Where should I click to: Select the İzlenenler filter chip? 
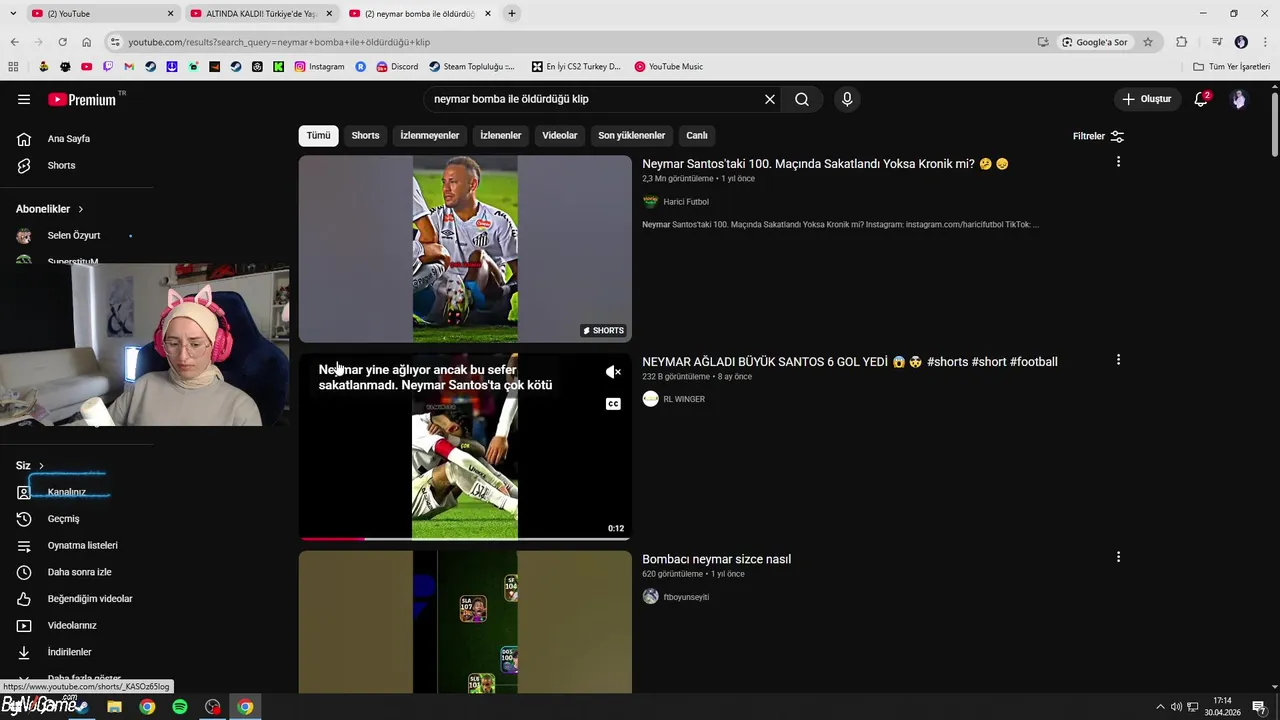point(500,135)
